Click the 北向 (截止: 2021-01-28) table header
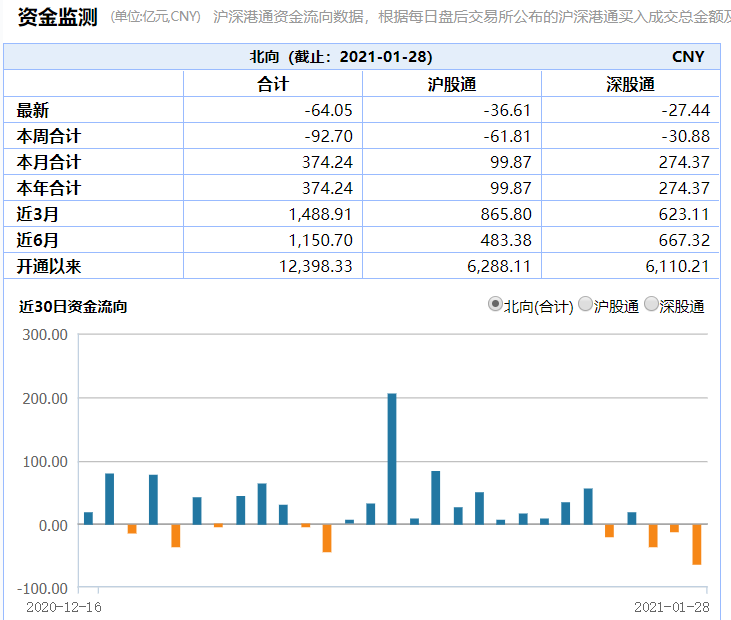 click(341, 57)
